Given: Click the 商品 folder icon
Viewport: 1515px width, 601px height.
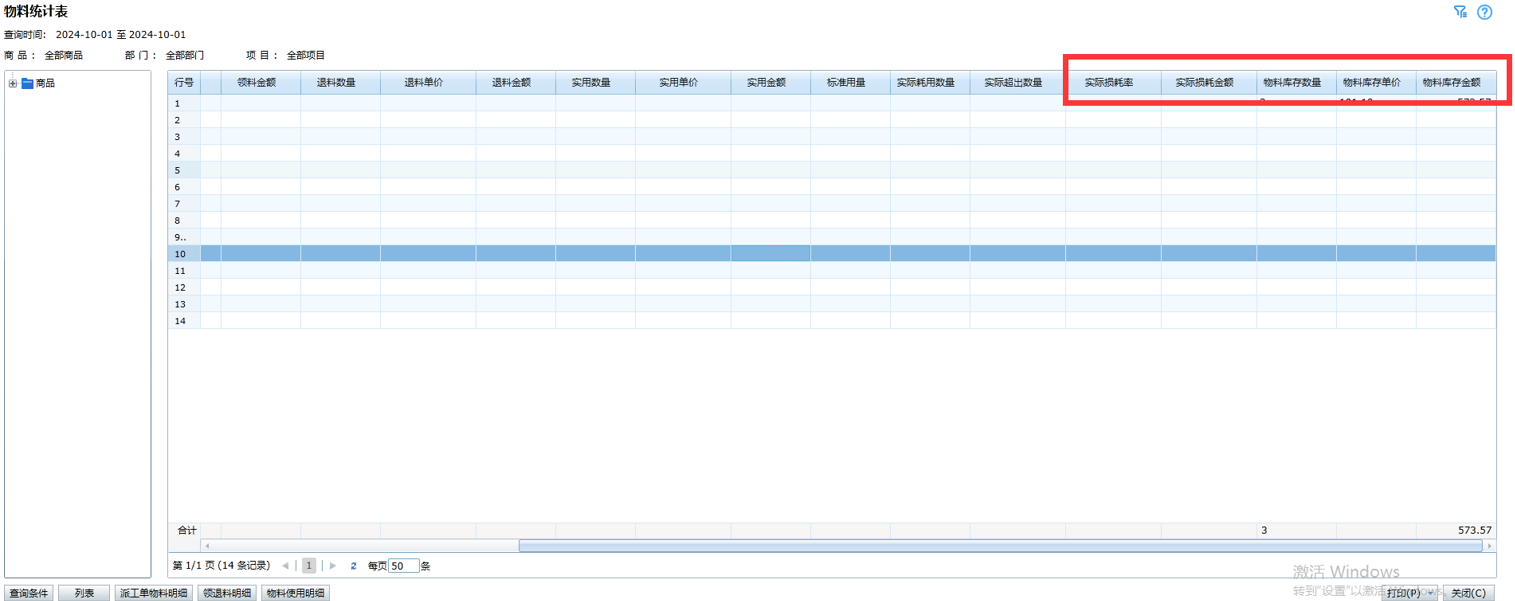Looking at the screenshot, I should coord(27,84).
